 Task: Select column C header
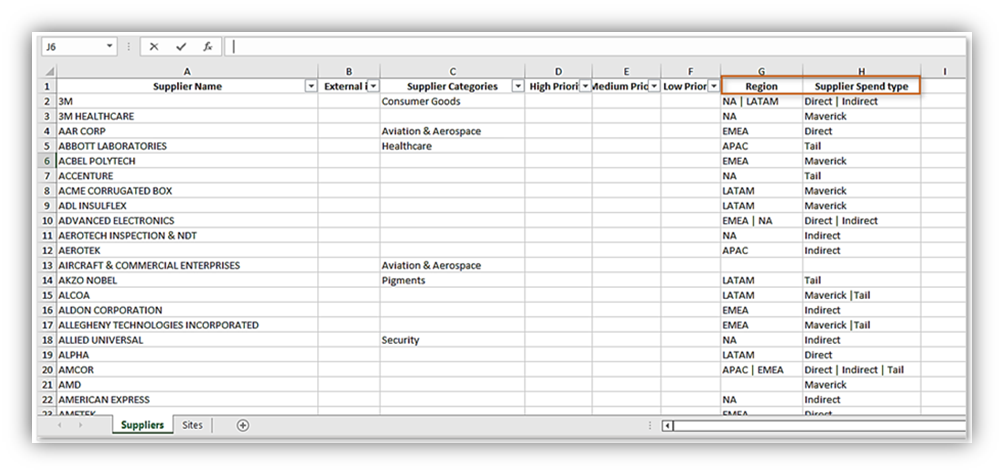pyautogui.click(x=453, y=72)
